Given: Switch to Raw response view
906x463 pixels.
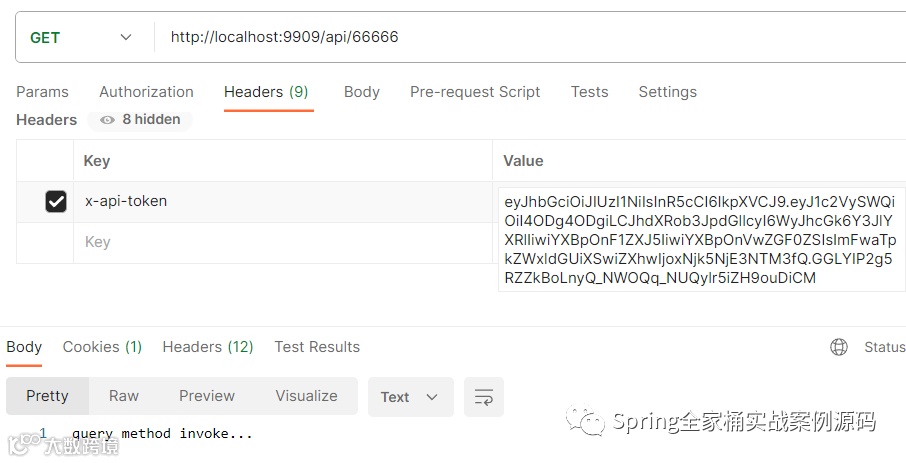Looking at the screenshot, I should click(124, 396).
